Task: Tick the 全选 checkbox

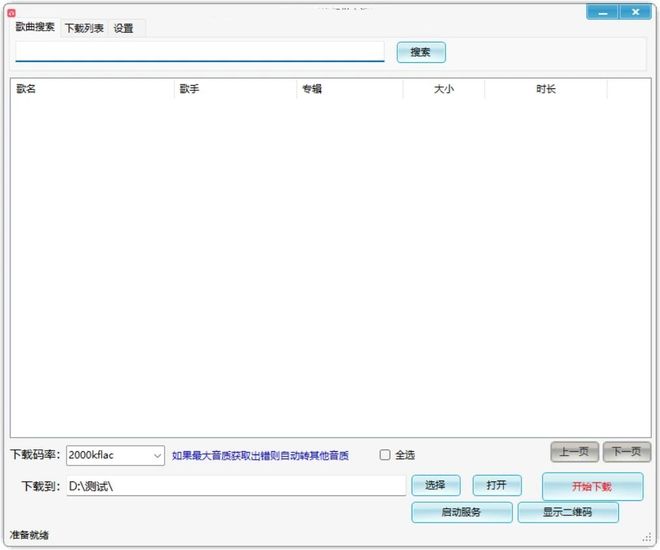Action: tap(385, 455)
